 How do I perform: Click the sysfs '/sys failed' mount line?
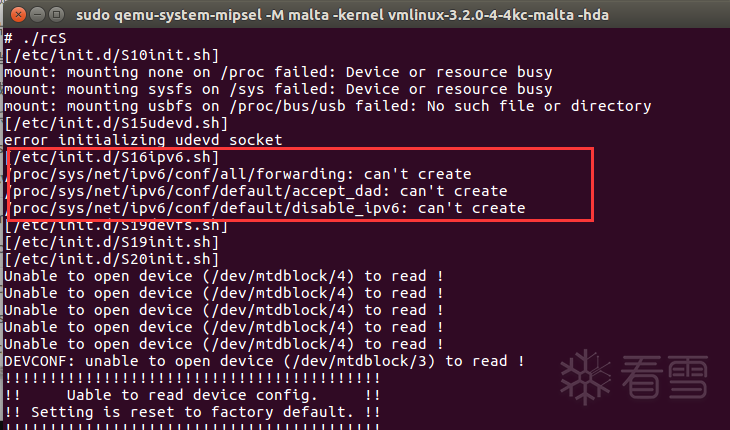(x=278, y=89)
